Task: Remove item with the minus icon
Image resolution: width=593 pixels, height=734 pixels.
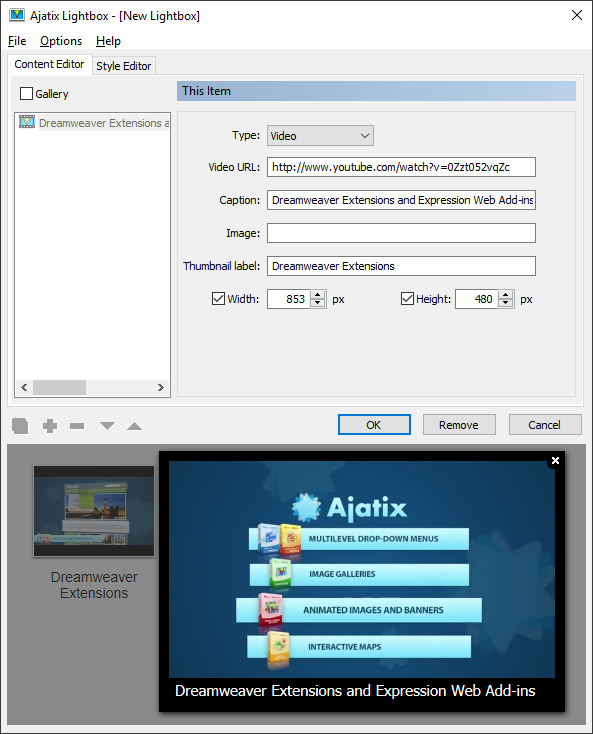Action: (x=77, y=426)
